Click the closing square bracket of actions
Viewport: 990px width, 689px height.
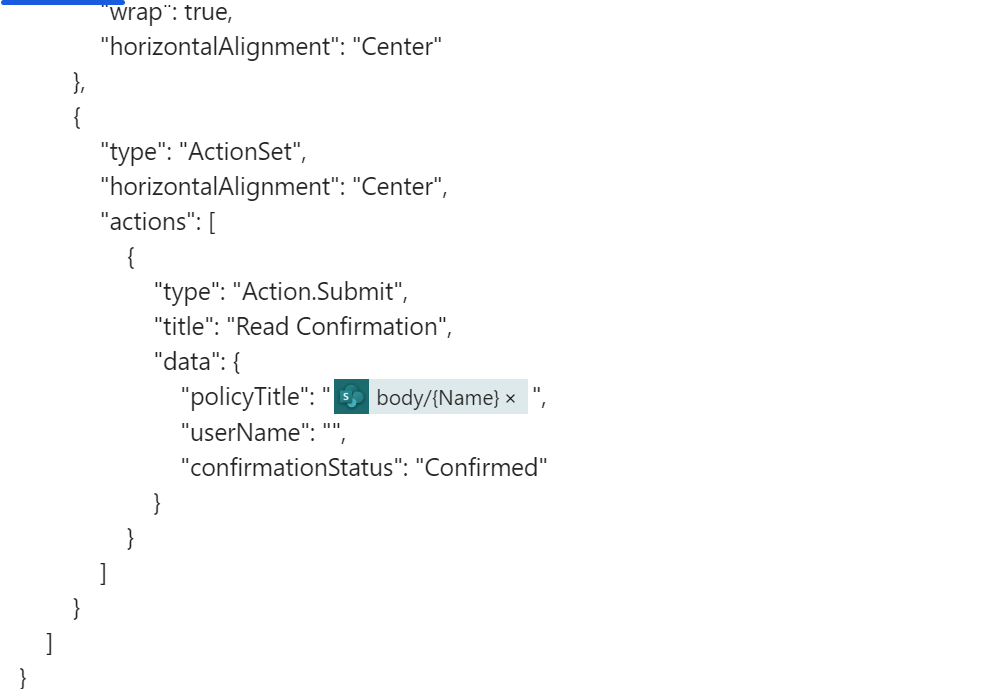103,573
